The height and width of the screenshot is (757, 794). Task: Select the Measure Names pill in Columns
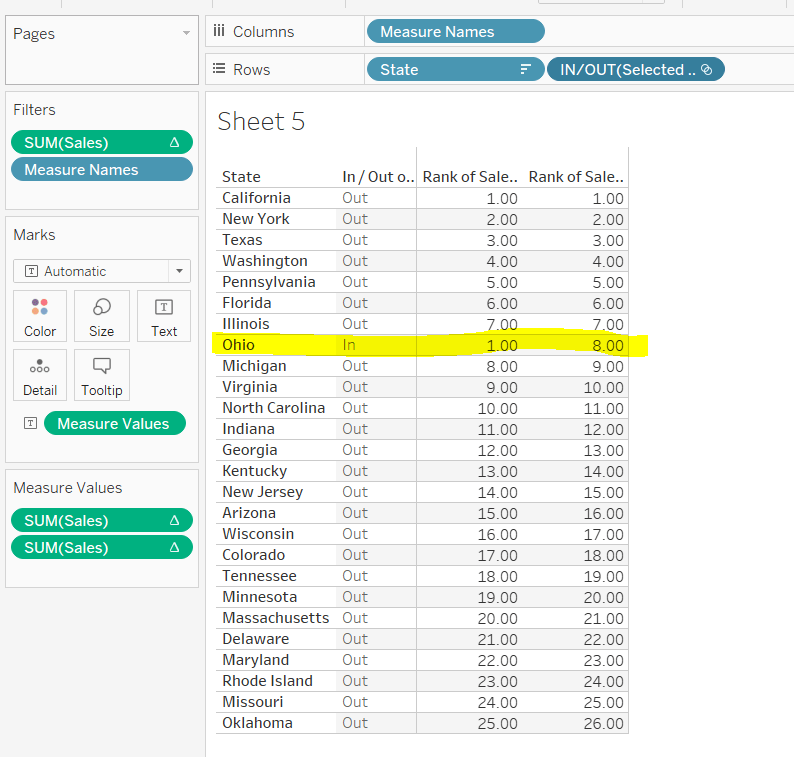(455, 32)
